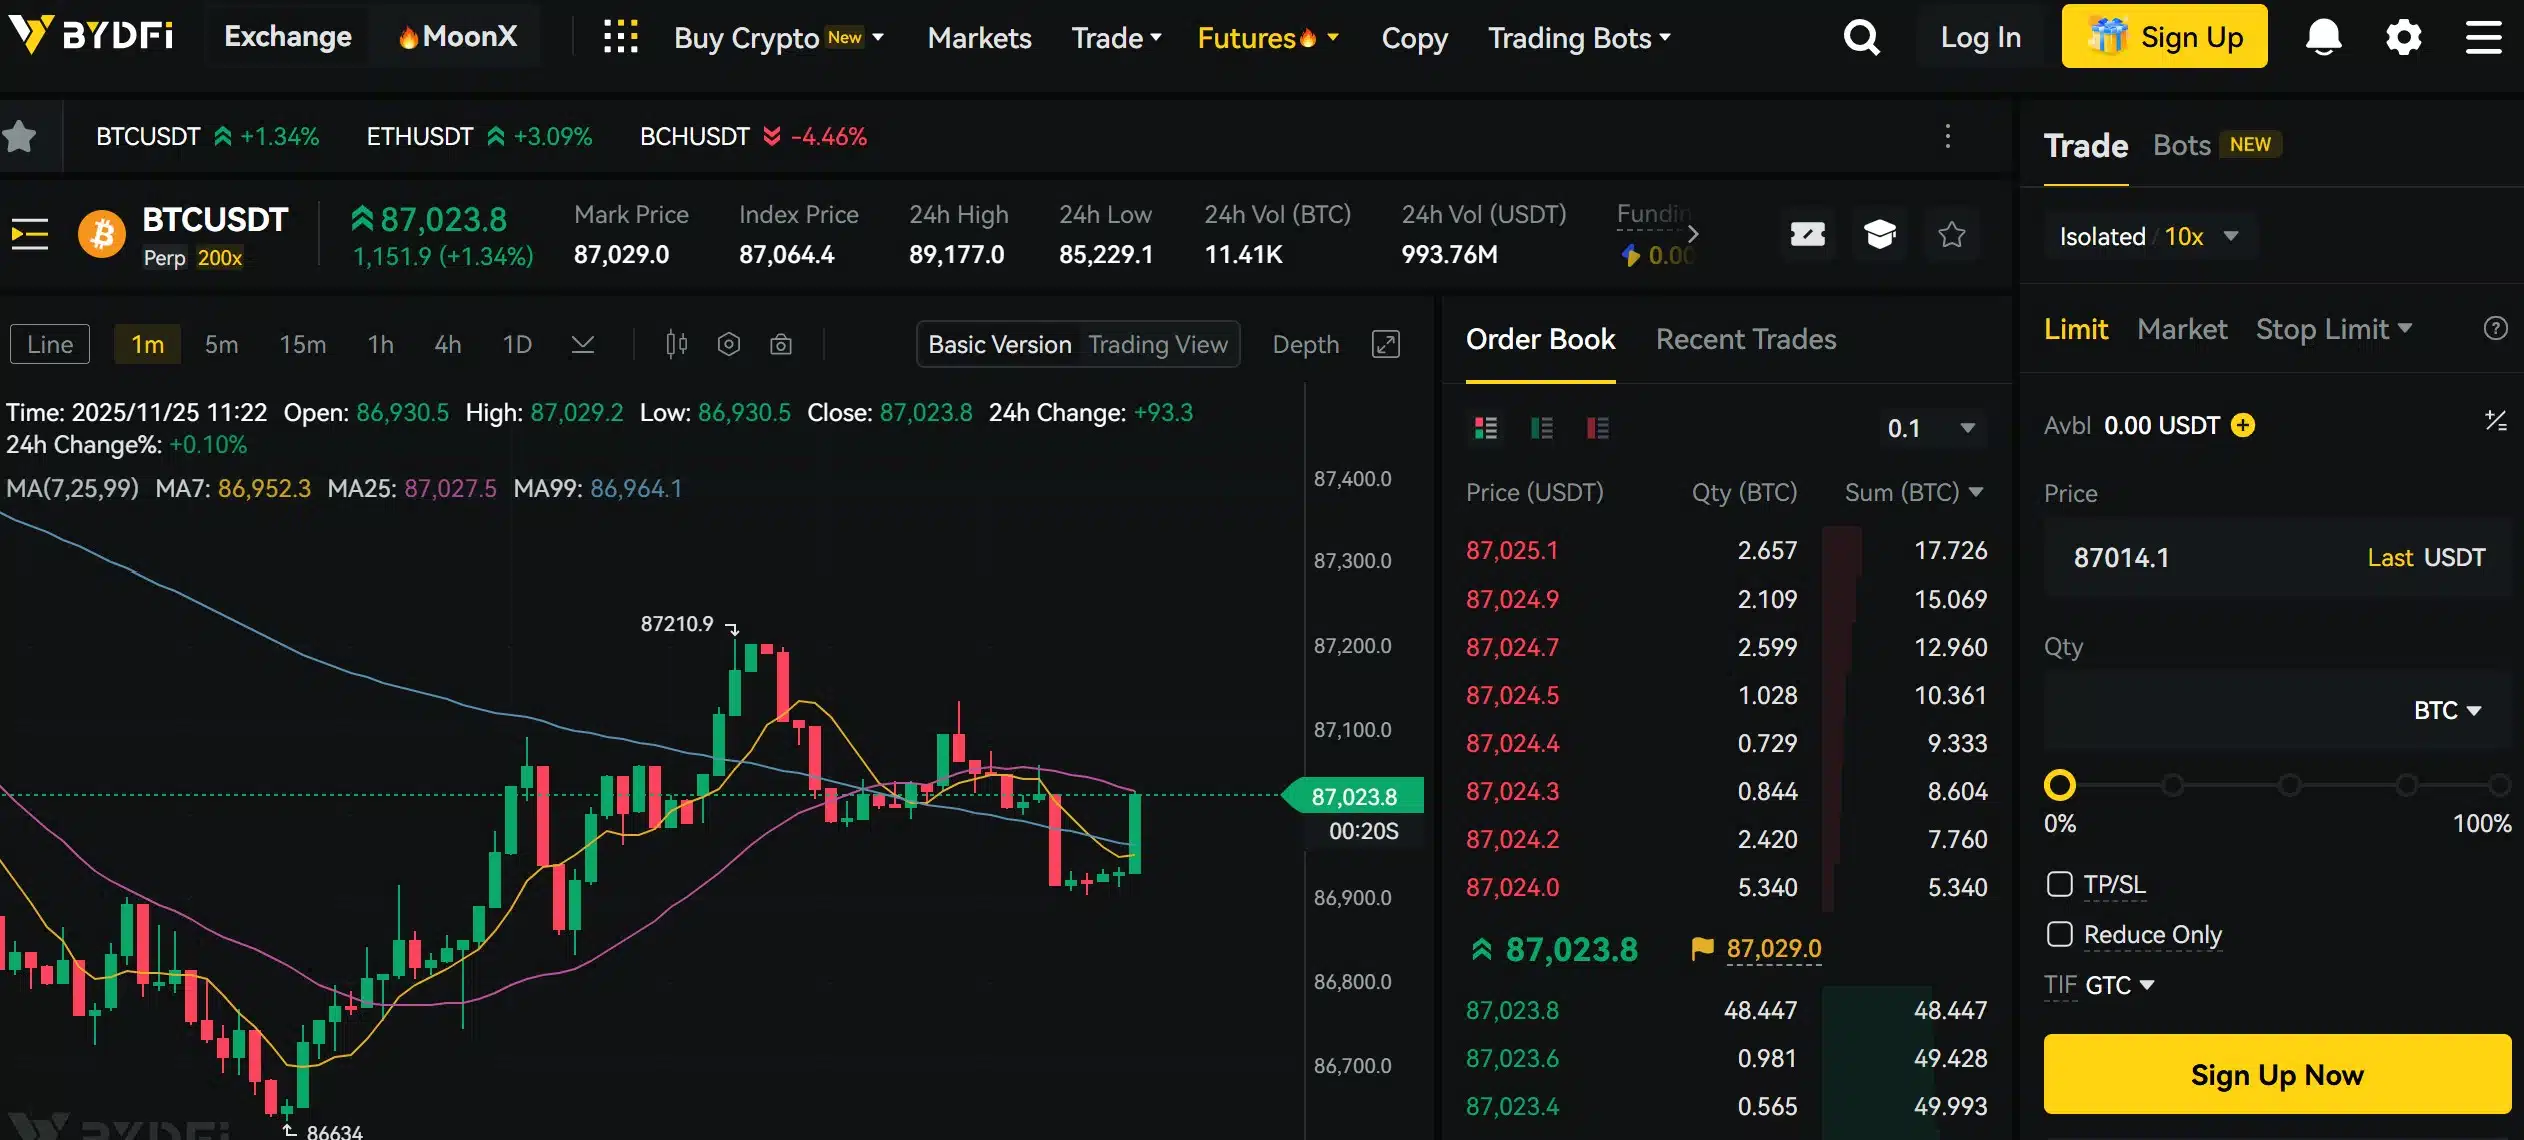Click the notification bell icon
2524x1140 pixels.
point(2322,36)
